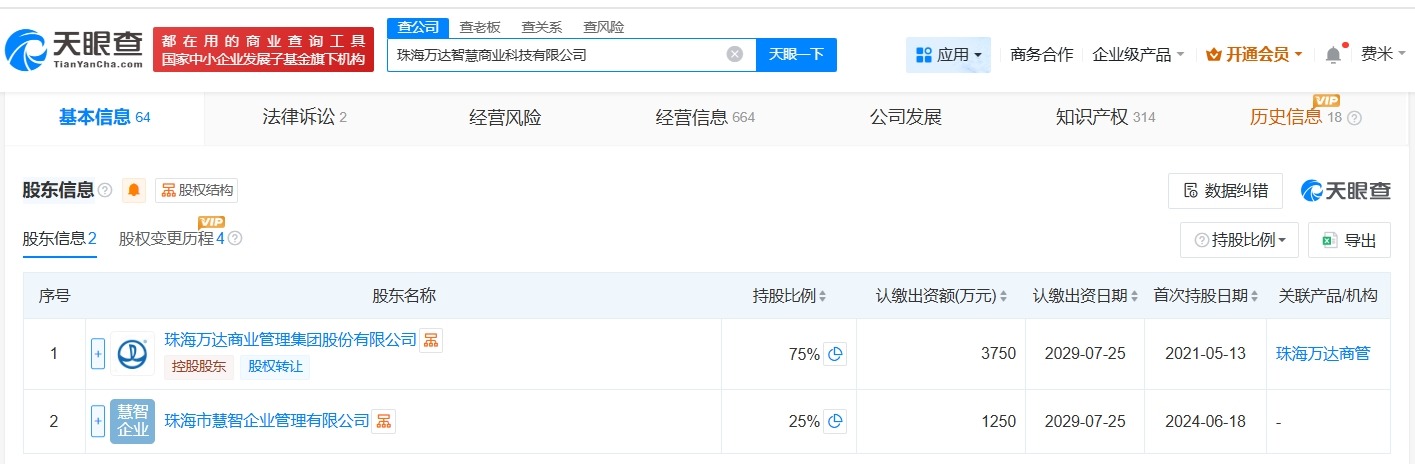Screen dimensions: 1415x464
Task: Select 查关系 search tab
Action: click(x=541, y=27)
